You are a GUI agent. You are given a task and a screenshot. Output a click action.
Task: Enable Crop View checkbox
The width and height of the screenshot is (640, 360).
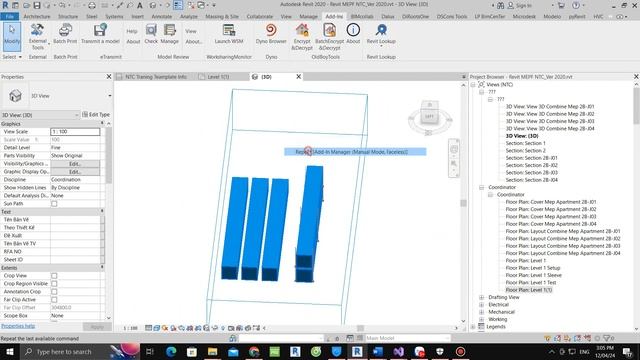click(54, 276)
